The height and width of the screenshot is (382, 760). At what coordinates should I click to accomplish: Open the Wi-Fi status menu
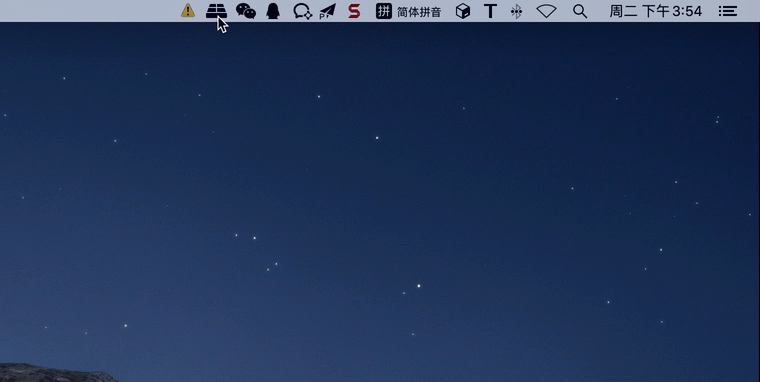[546, 11]
